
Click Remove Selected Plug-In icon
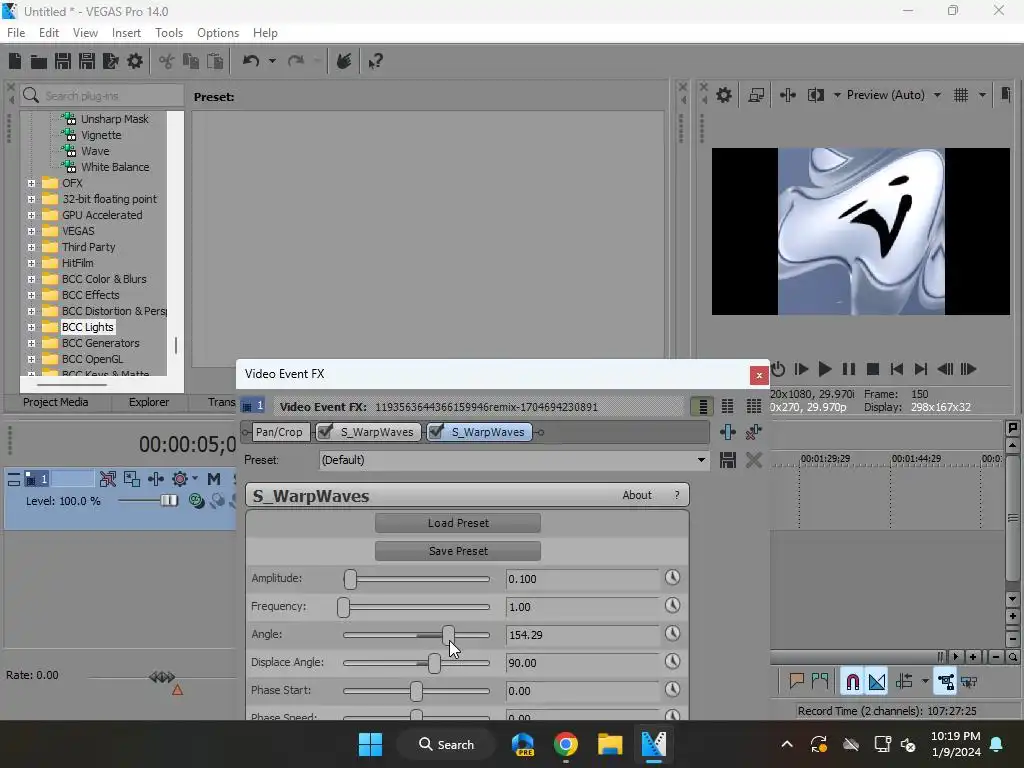(754, 432)
